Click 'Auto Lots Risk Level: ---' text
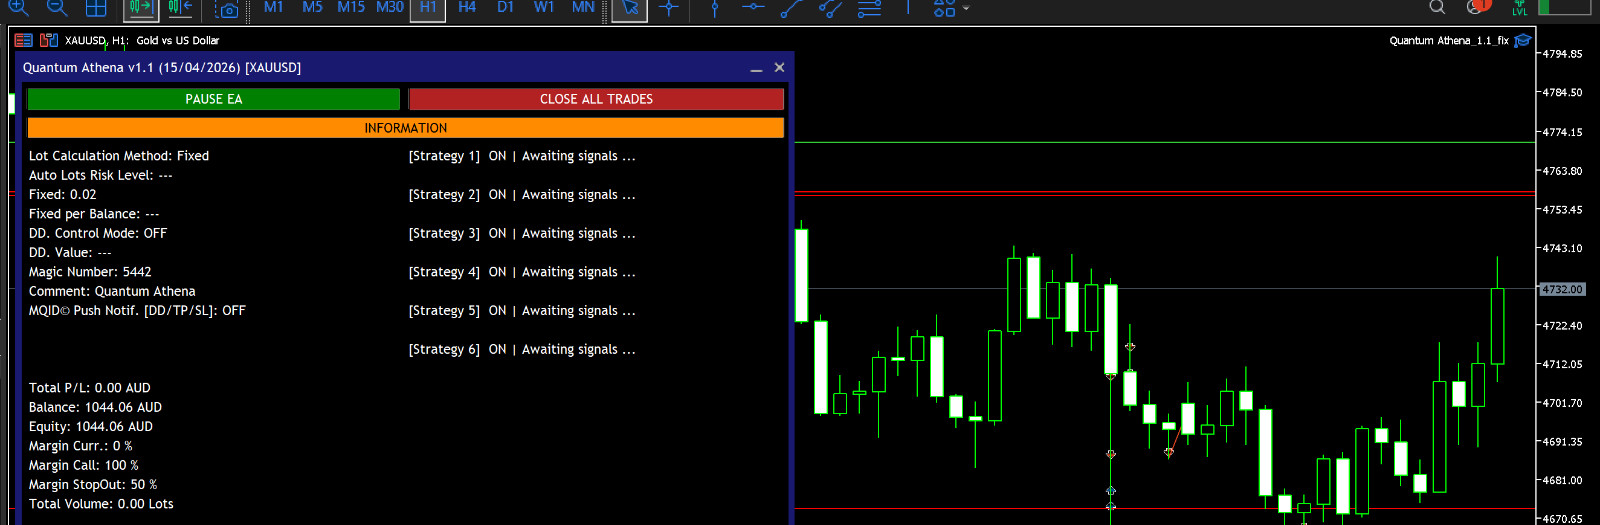The height and width of the screenshot is (525, 1600). [x=101, y=175]
